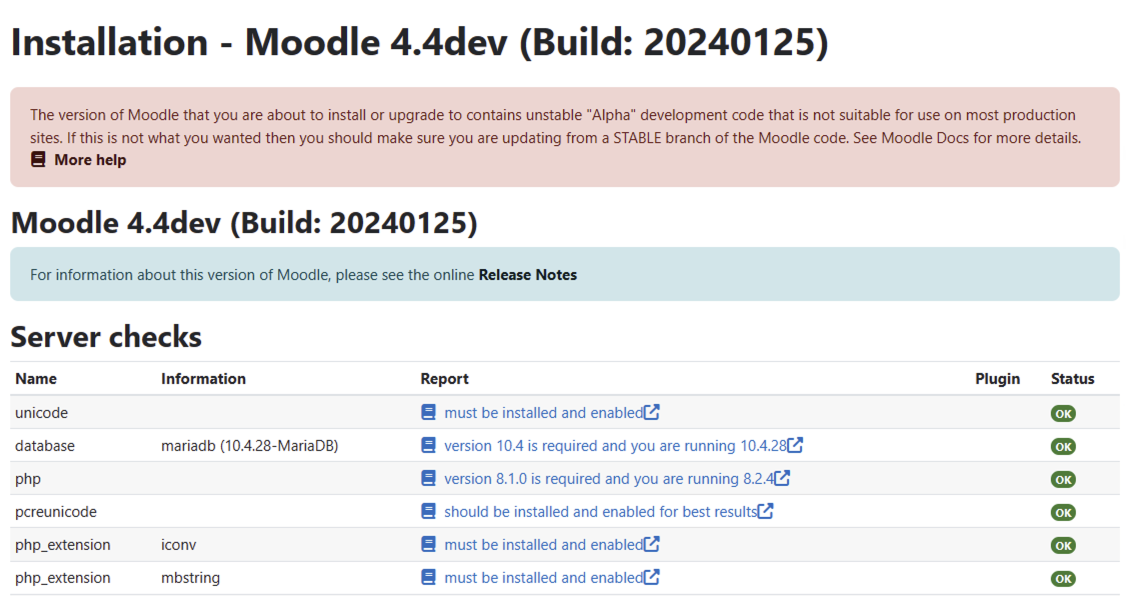The image size is (1138, 596).
Task: Select the 'pcreunicode' name cell
Action: 56,512
